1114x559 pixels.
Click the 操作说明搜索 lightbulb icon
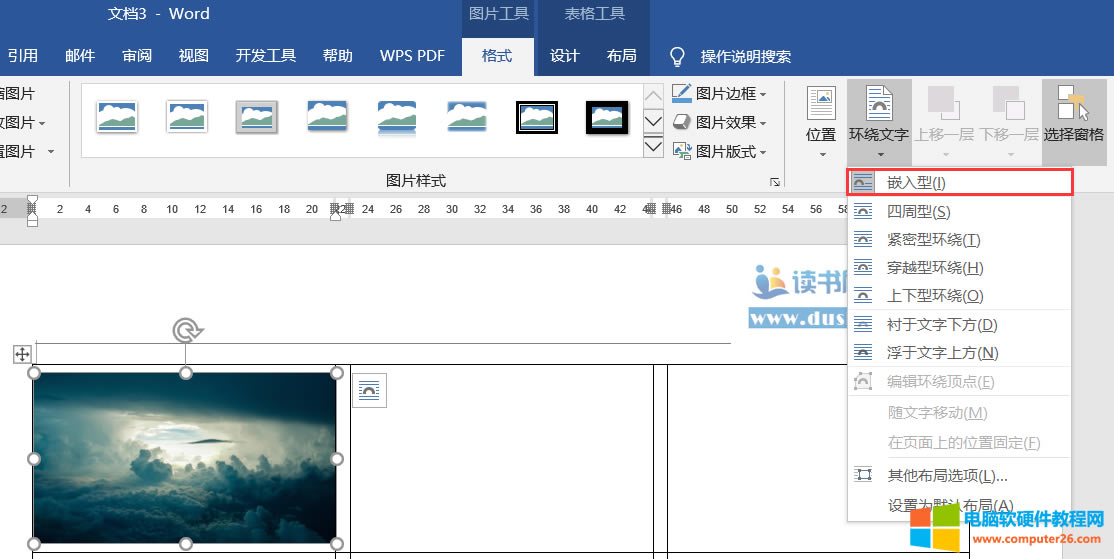pyautogui.click(x=677, y=56)
